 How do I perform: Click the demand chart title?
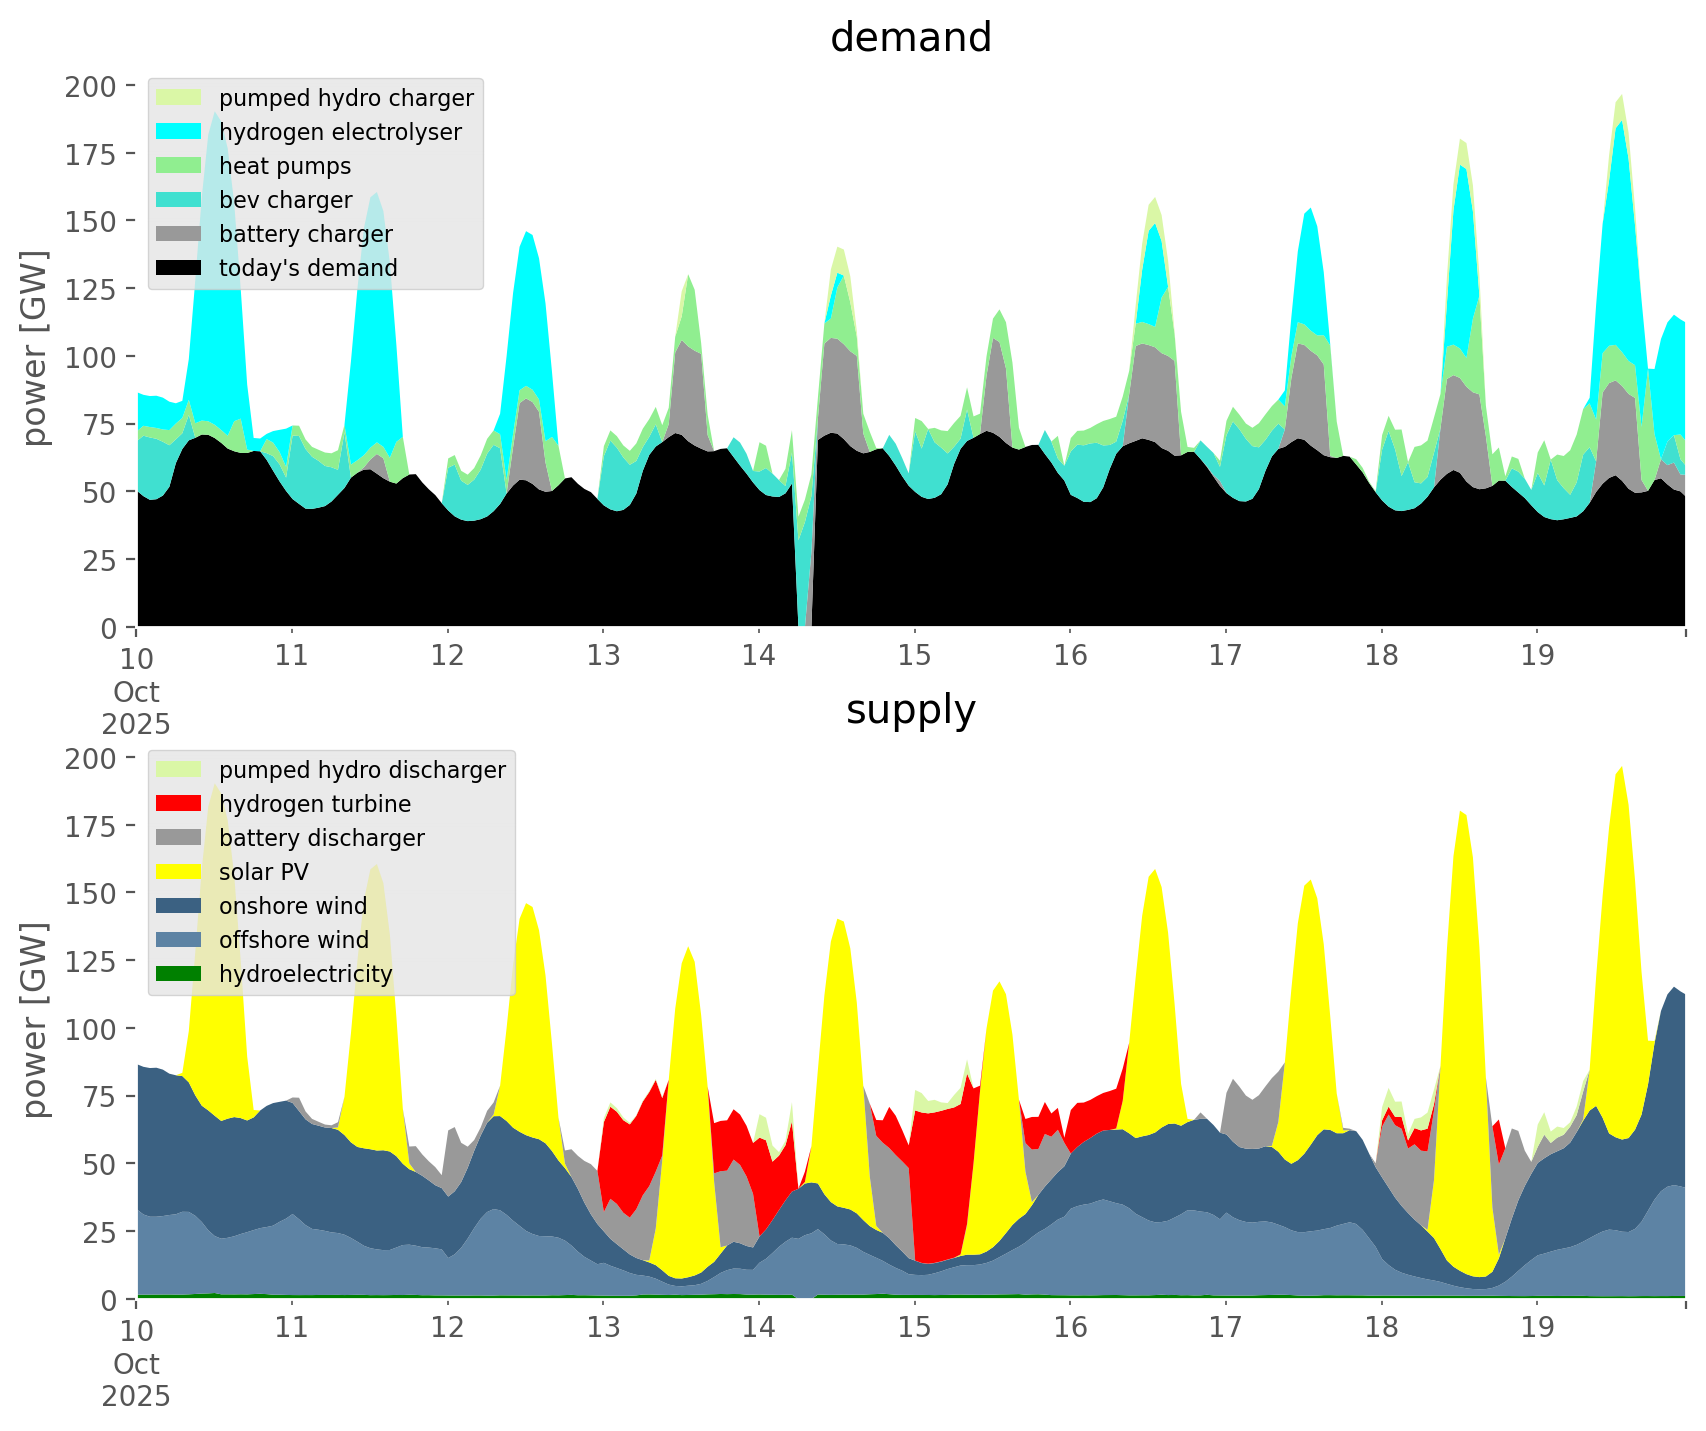click(910, 38)
